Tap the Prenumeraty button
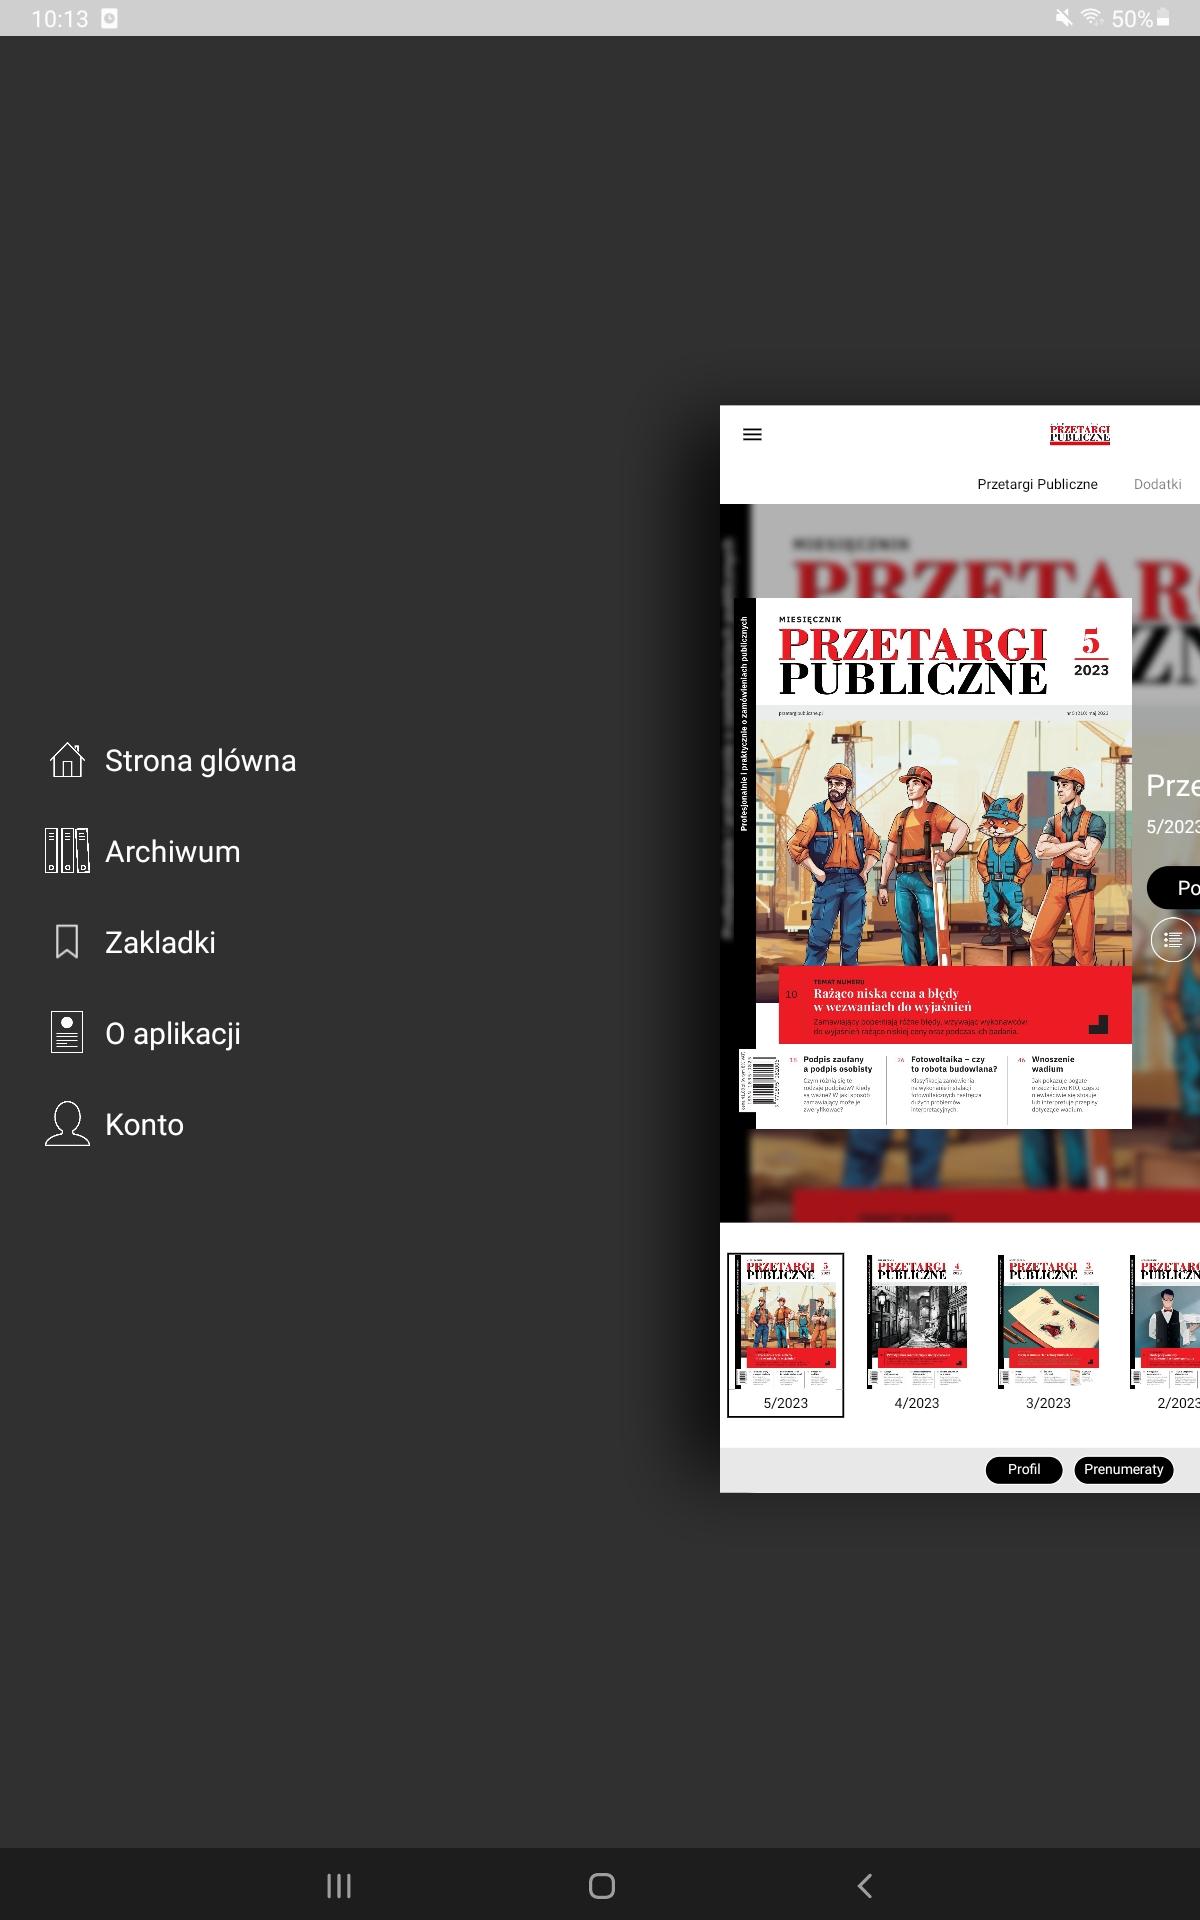 click(1124, 1469)
